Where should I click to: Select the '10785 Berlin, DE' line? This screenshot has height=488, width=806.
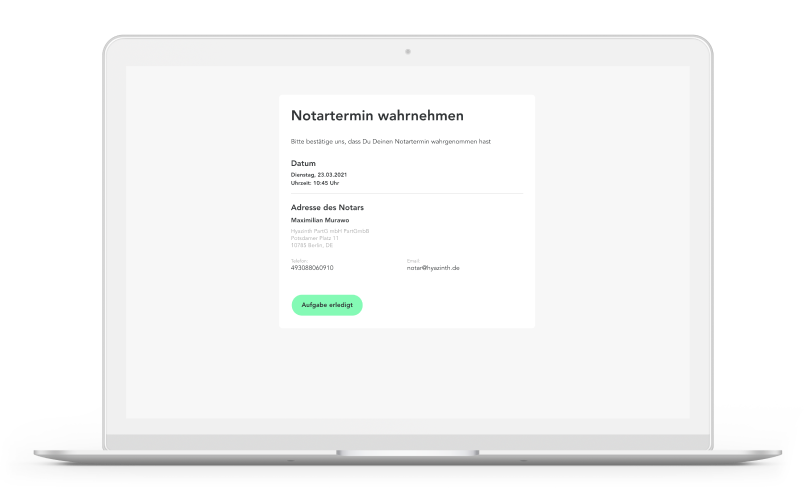(x=312, y=245)
